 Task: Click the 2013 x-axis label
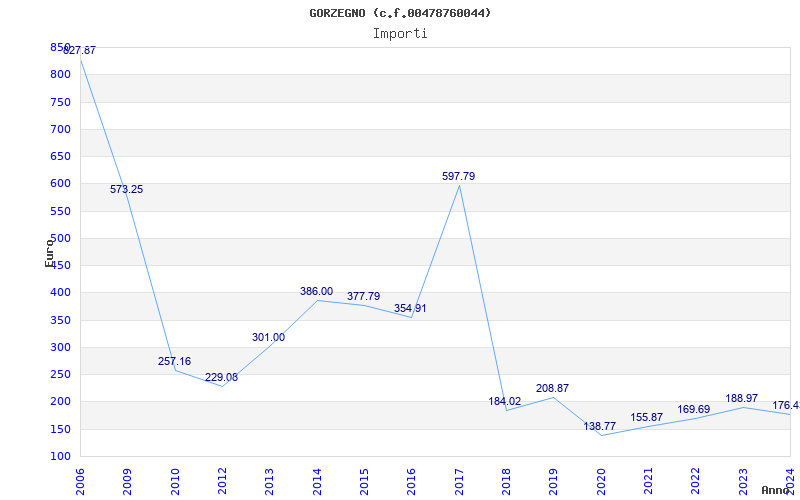[x=269, y=482]
